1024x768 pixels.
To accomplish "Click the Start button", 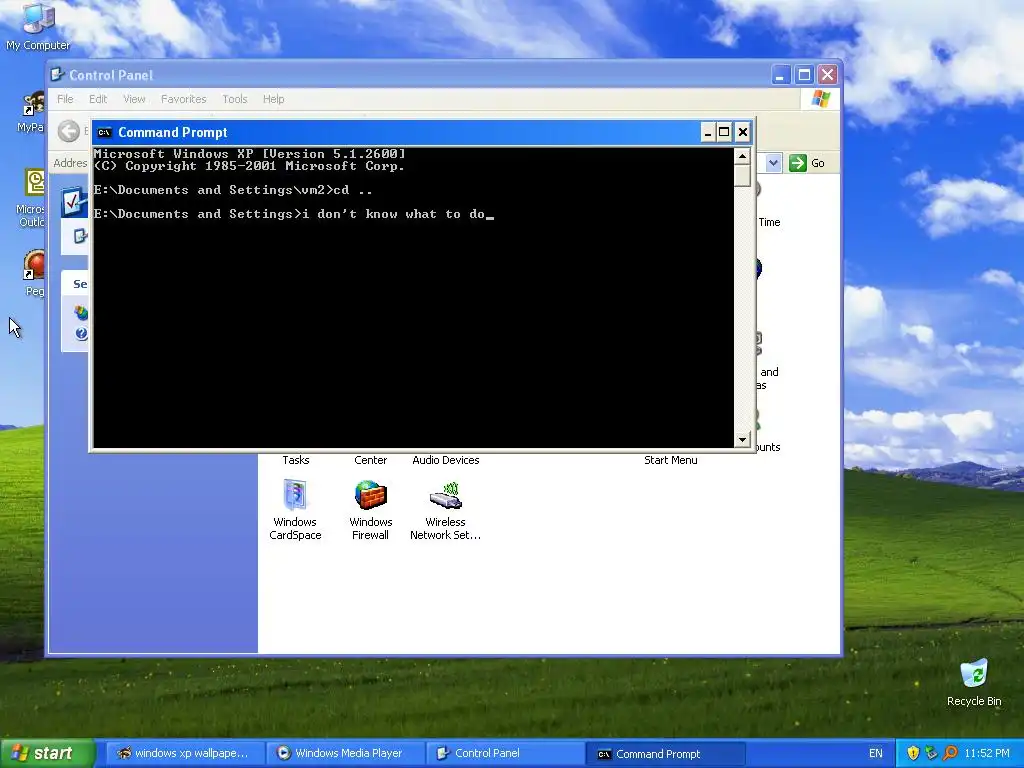I will click(x=46, y=753).
